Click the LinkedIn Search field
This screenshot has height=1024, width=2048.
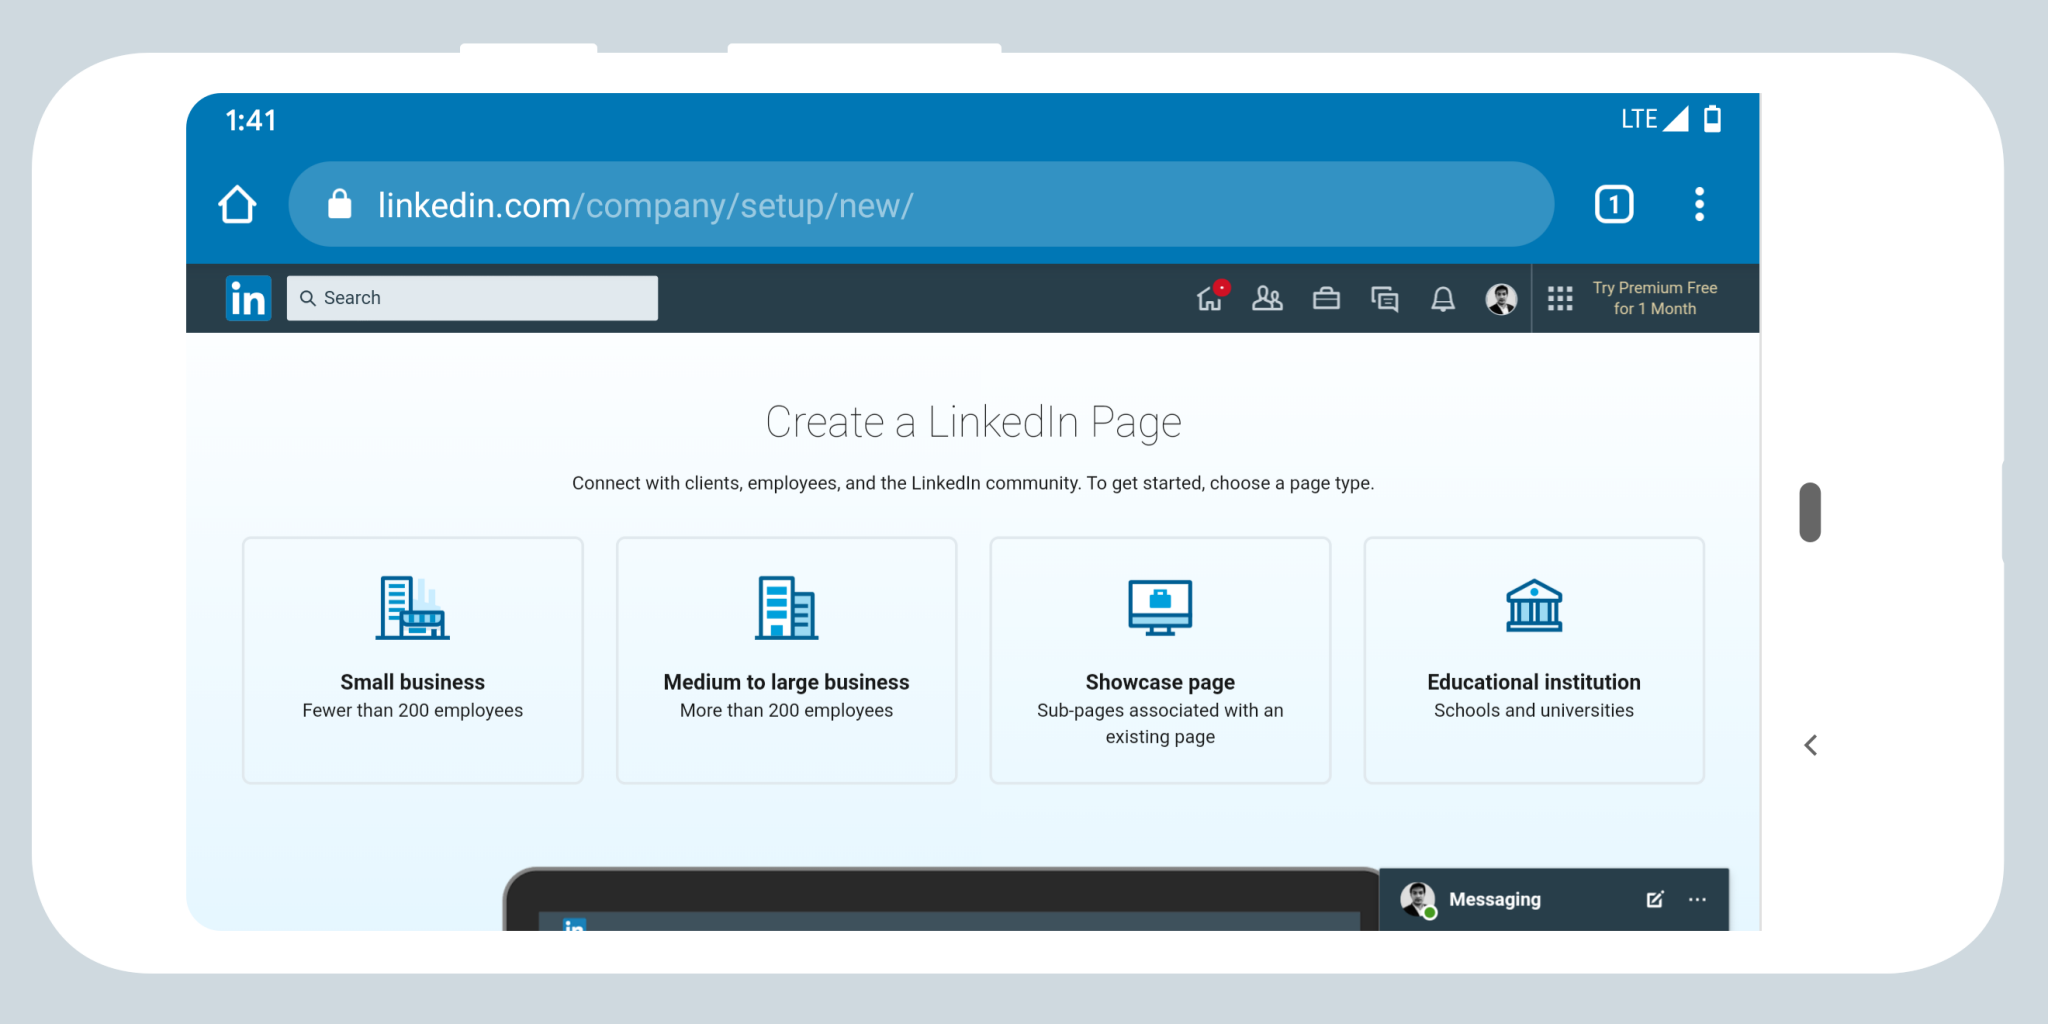coord(472,298)
